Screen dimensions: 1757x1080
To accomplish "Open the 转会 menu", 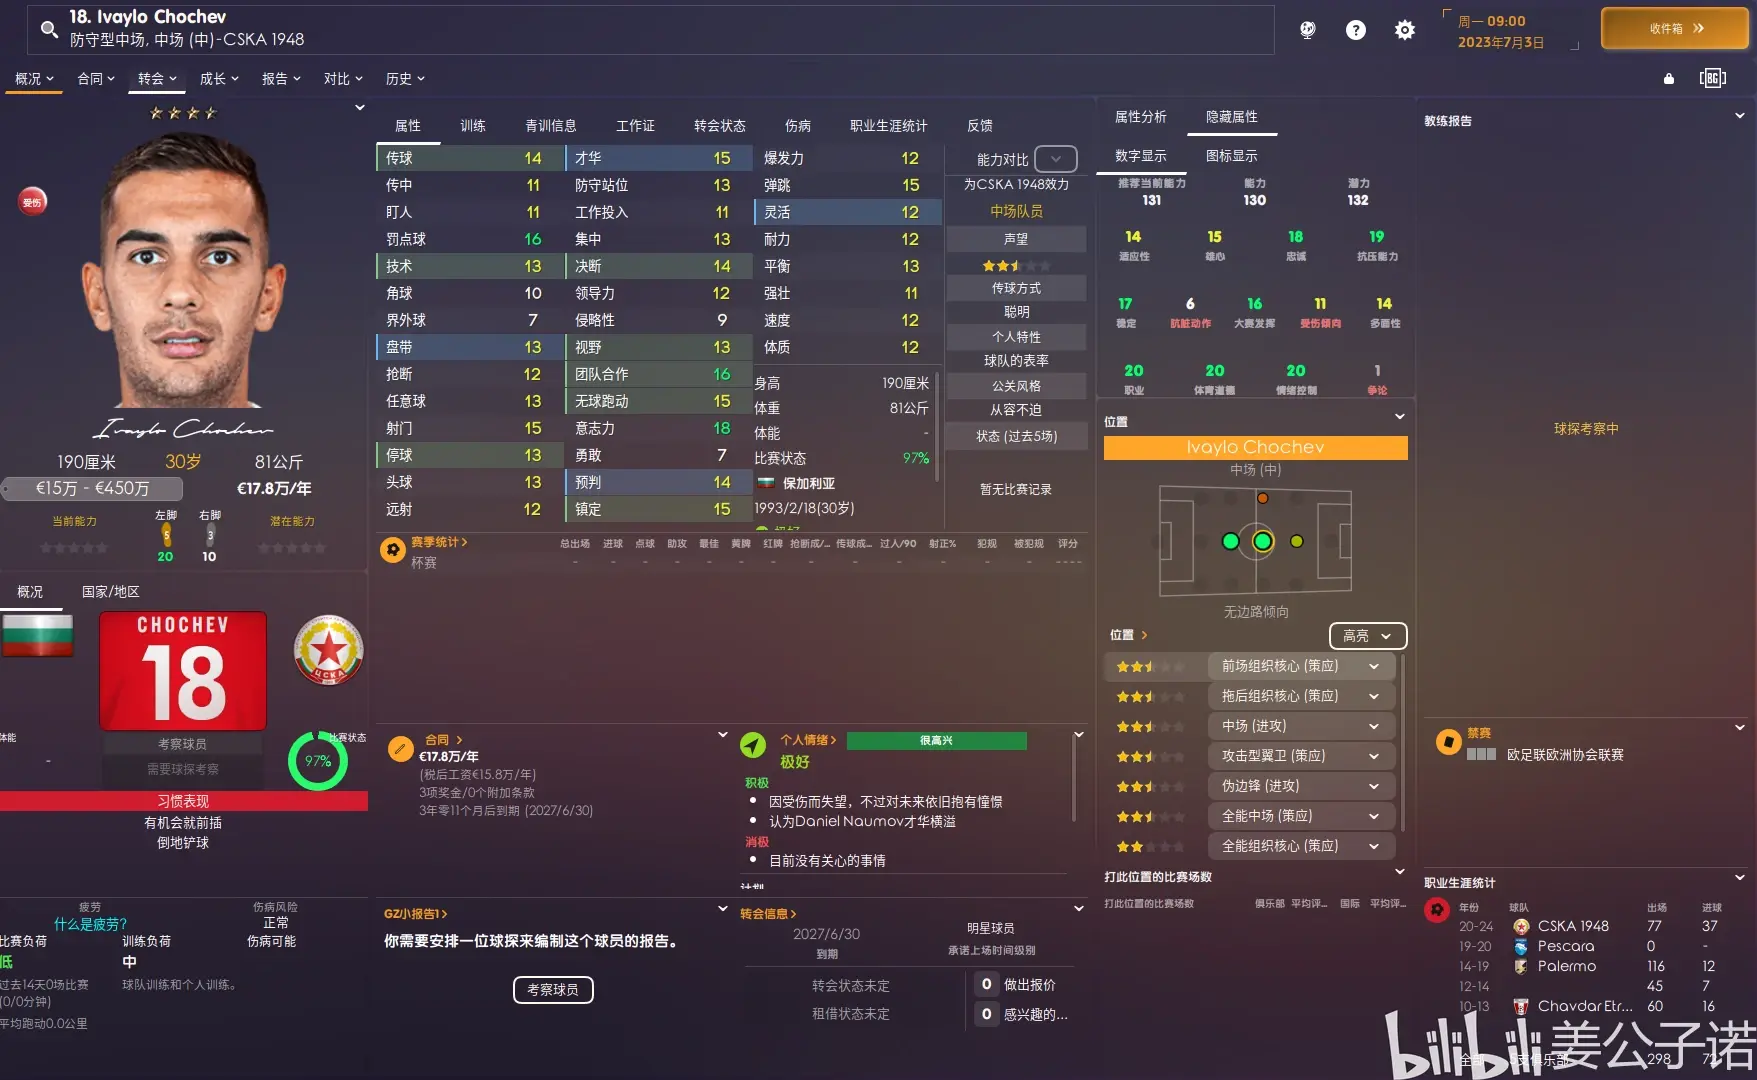I will (157, 79).
